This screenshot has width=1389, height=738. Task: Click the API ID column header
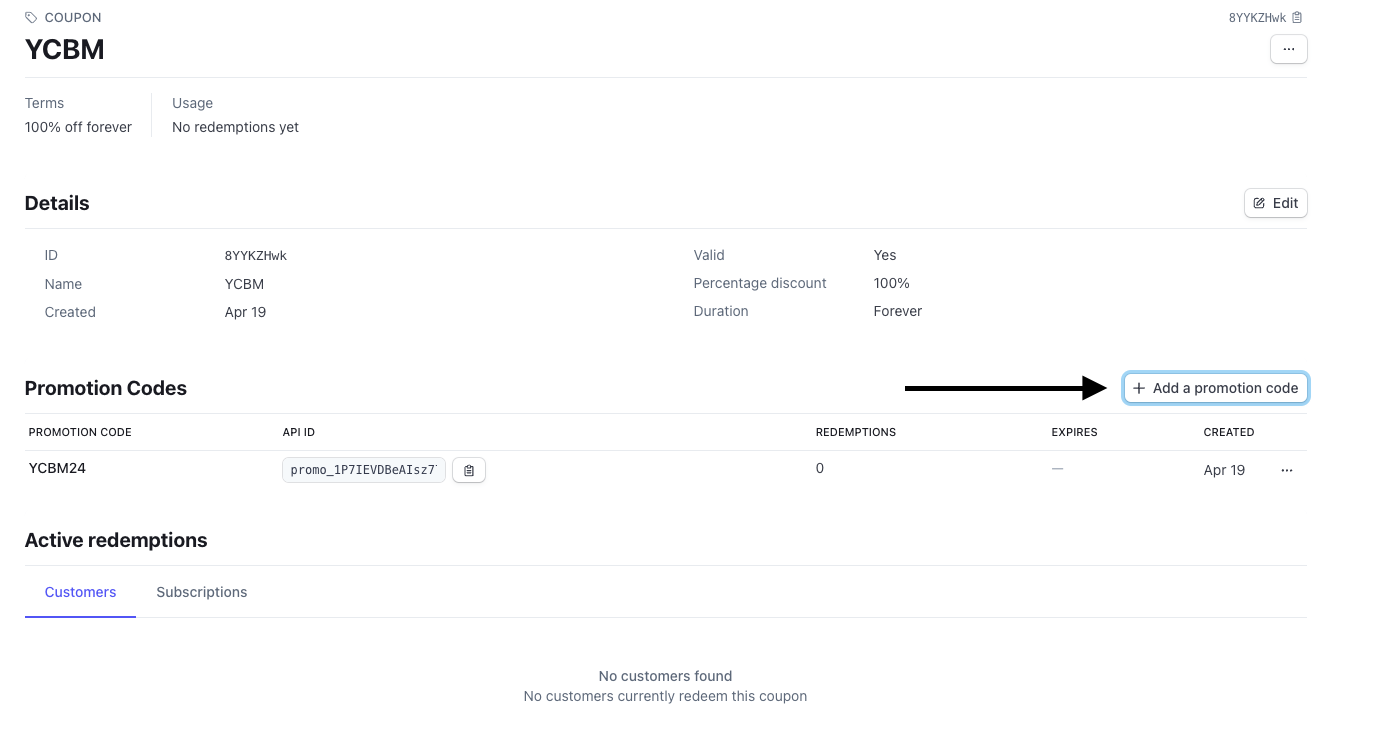pyautogui.click(x=299, y=432)
